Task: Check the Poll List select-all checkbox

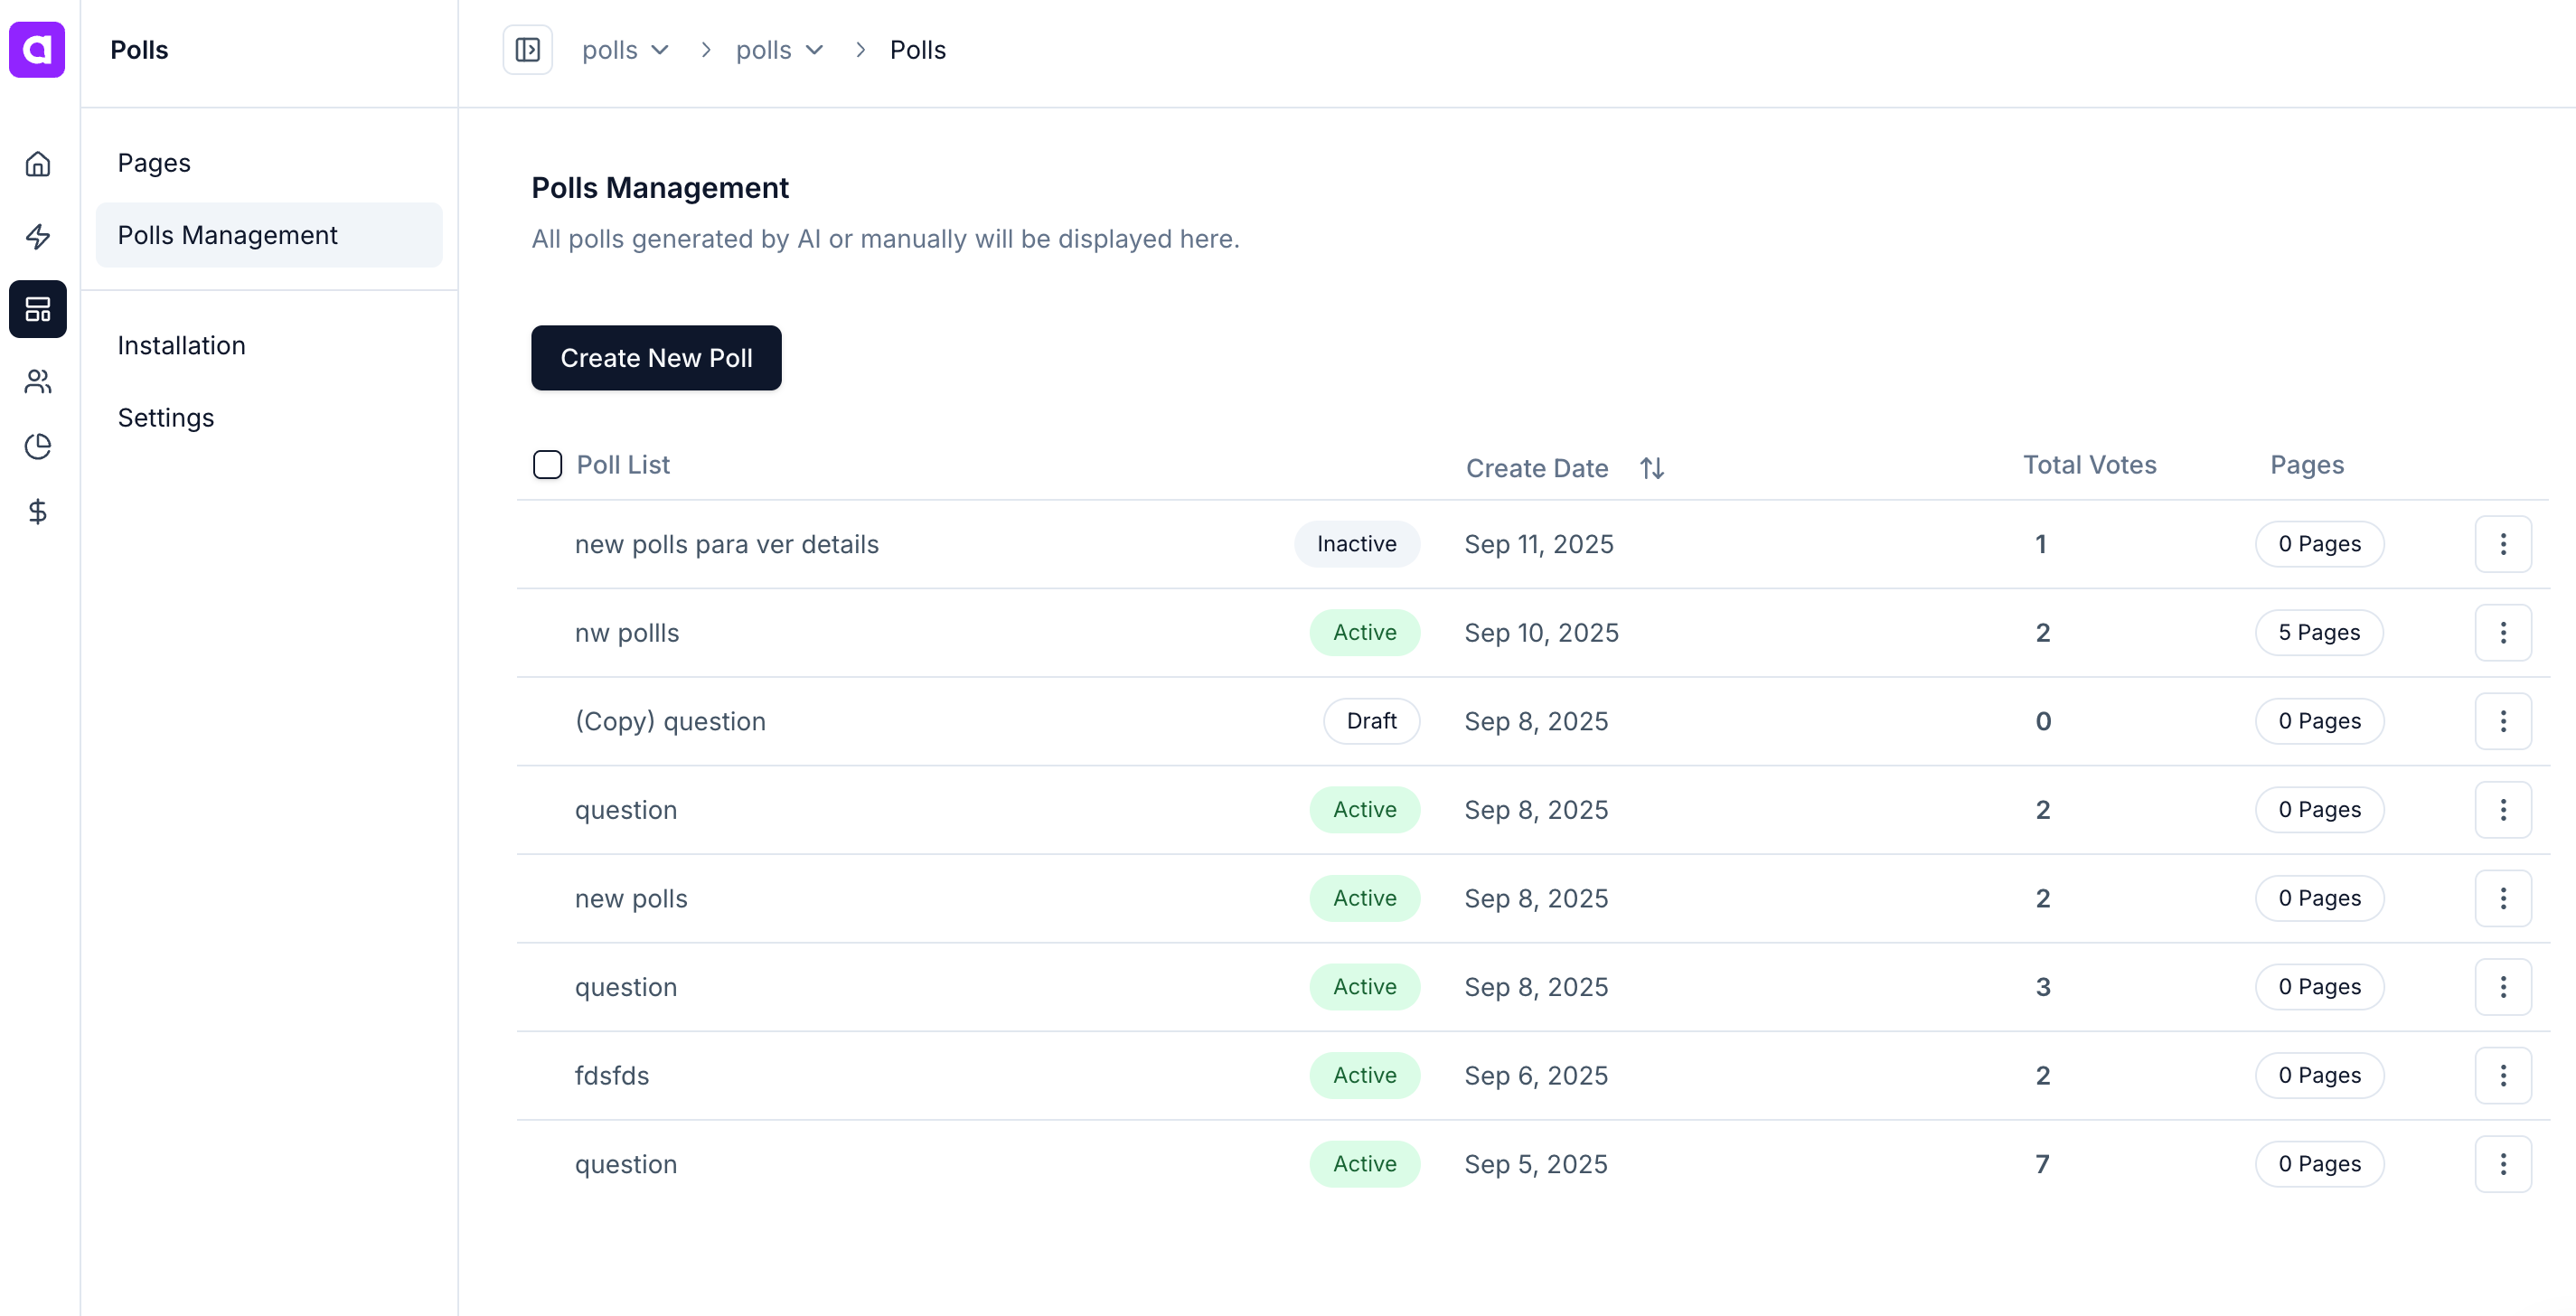Action: point(547,465)
